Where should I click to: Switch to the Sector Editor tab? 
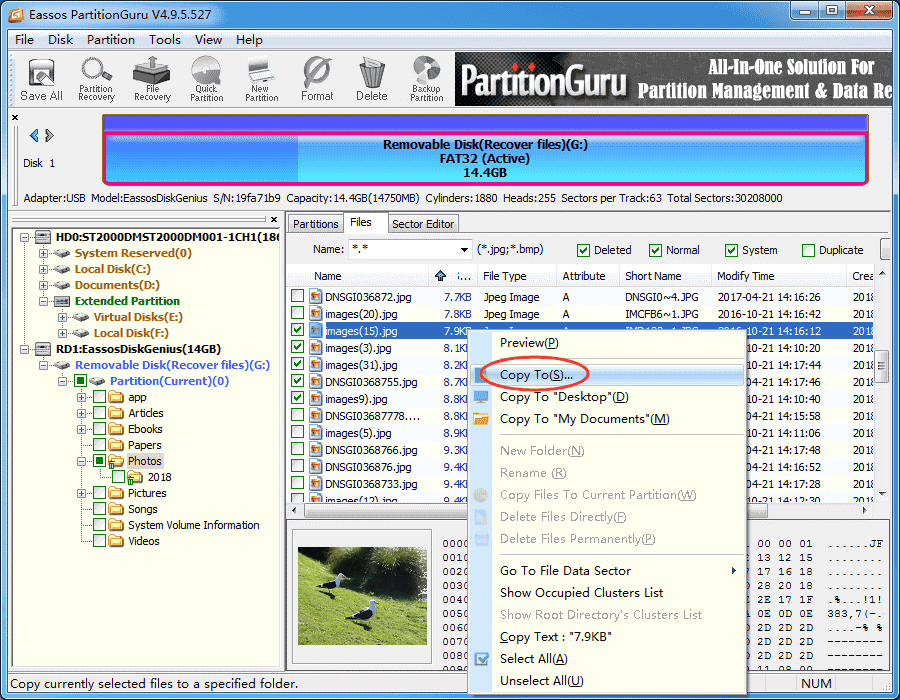[423, 224]
